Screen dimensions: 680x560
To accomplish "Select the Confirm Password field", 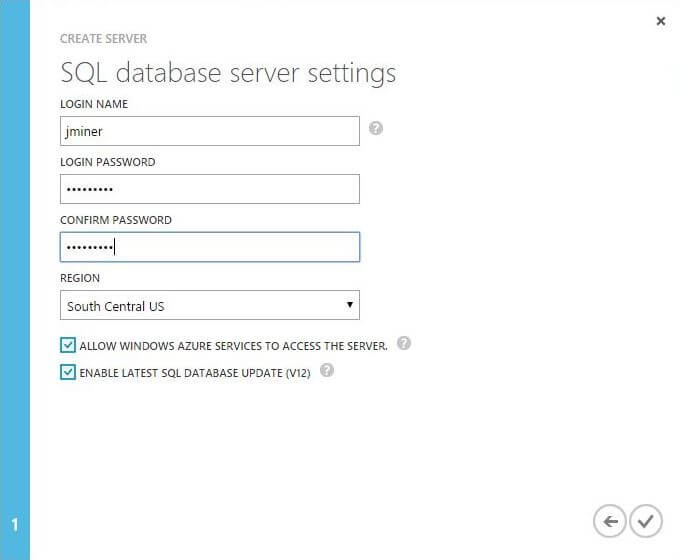I will [x=210, y=247].
